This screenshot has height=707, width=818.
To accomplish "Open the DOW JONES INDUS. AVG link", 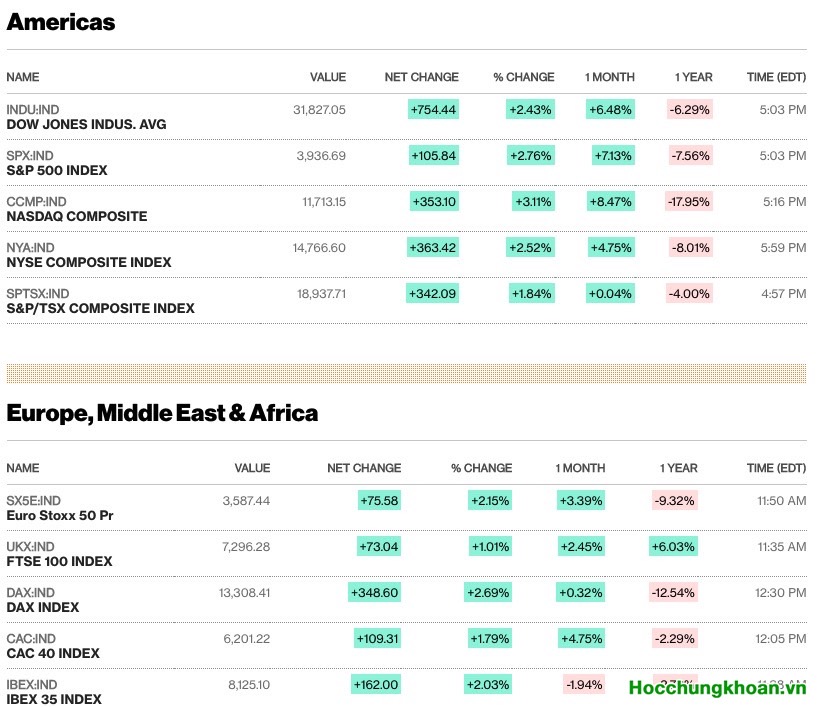I will tap(86, 125).
